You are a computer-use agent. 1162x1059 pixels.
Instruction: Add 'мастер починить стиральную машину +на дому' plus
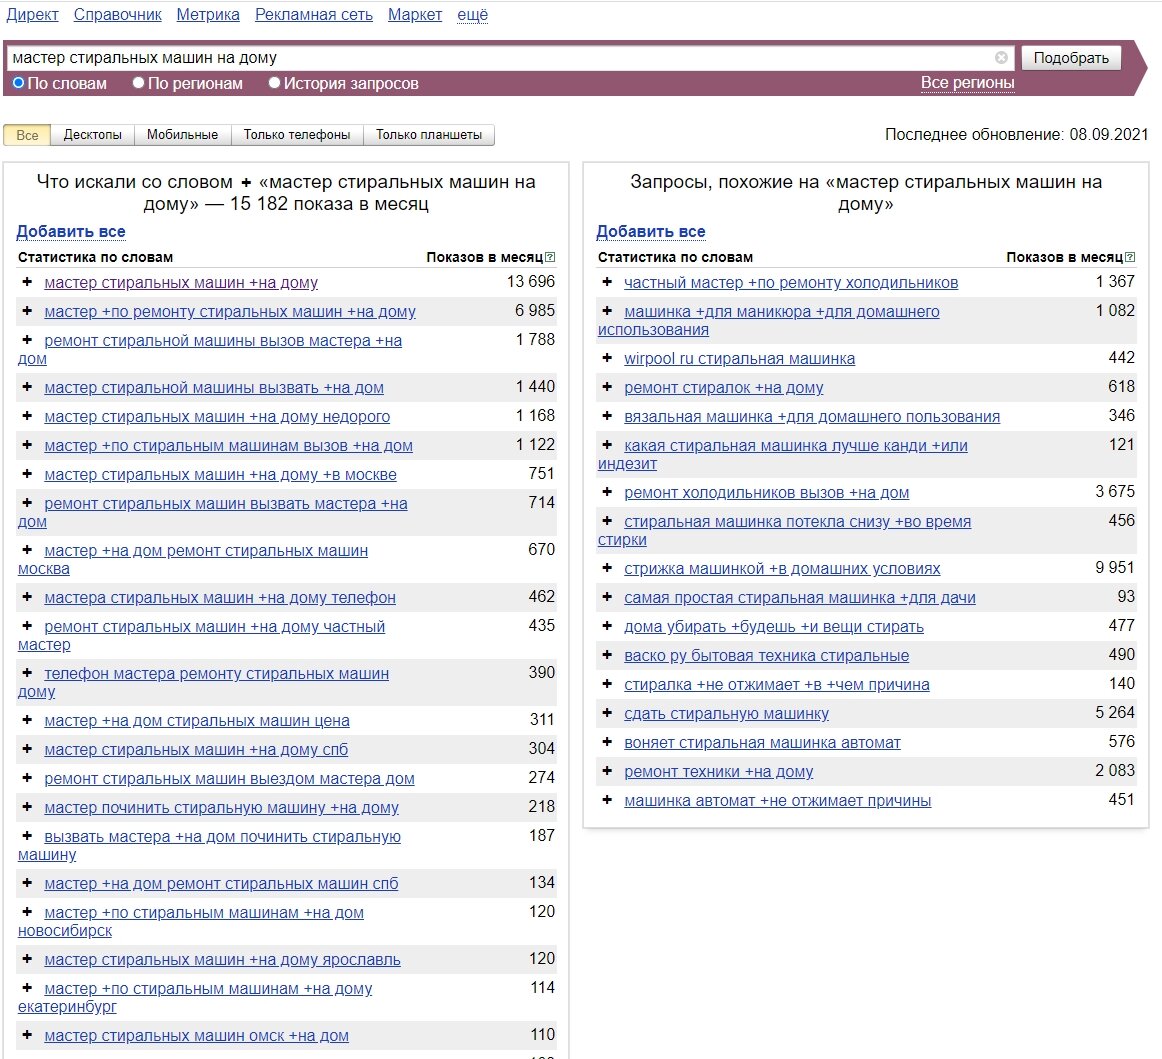27,806
